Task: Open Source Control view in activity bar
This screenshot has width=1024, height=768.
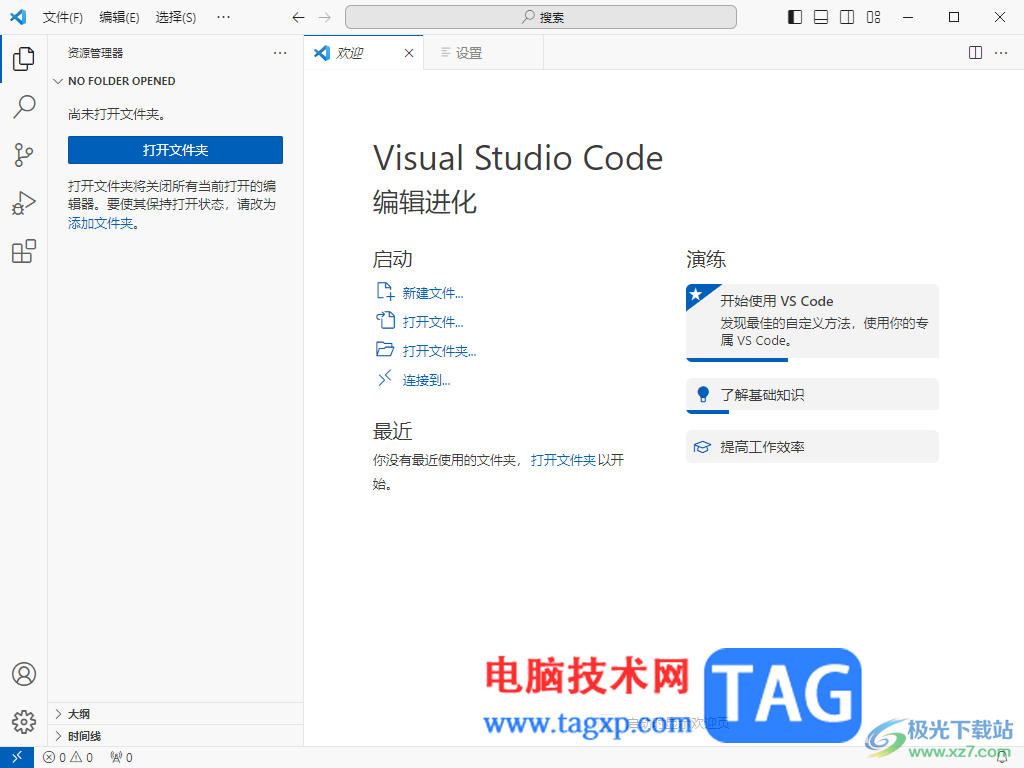Action: click(24, 155)
